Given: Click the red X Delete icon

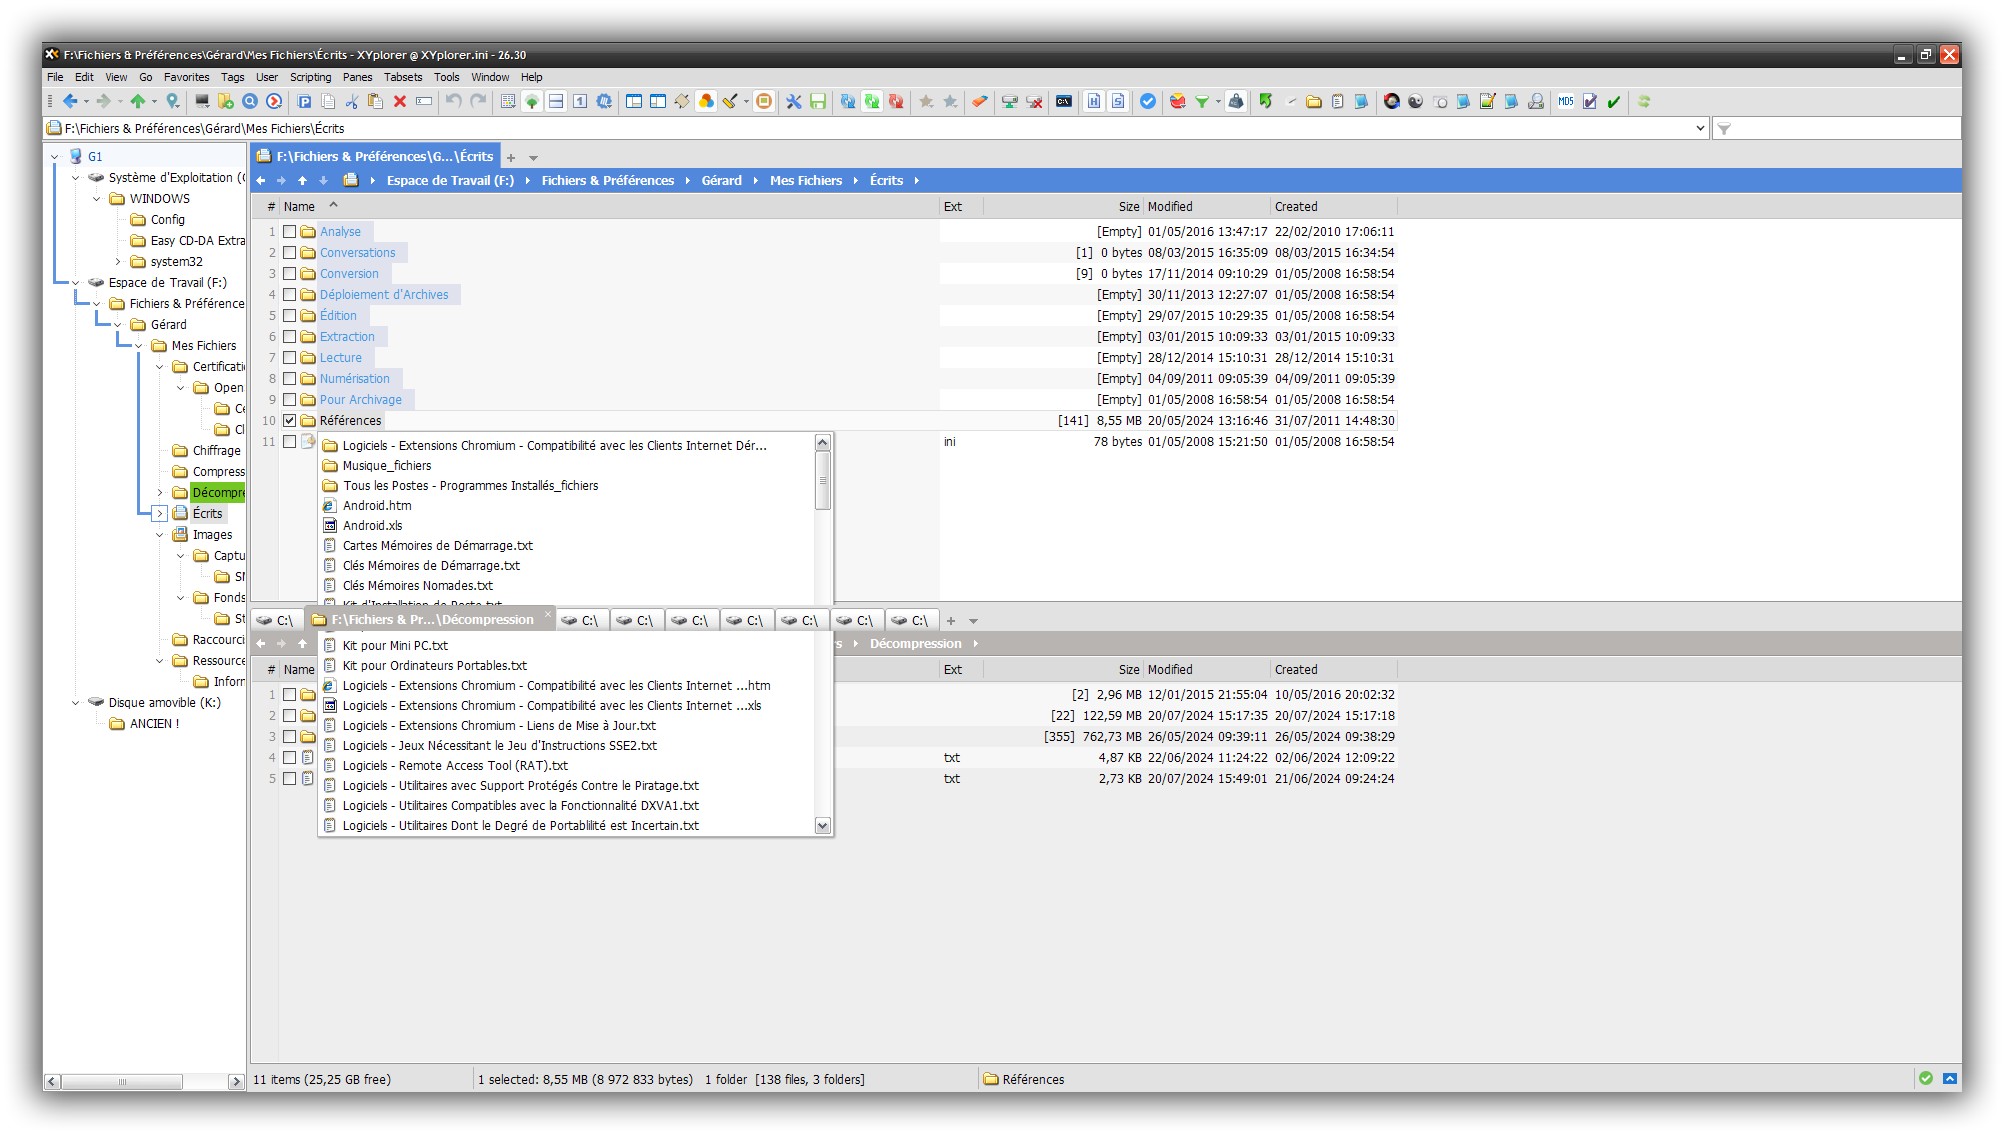Looking at the screenshot, I should [x=399, y=101].
